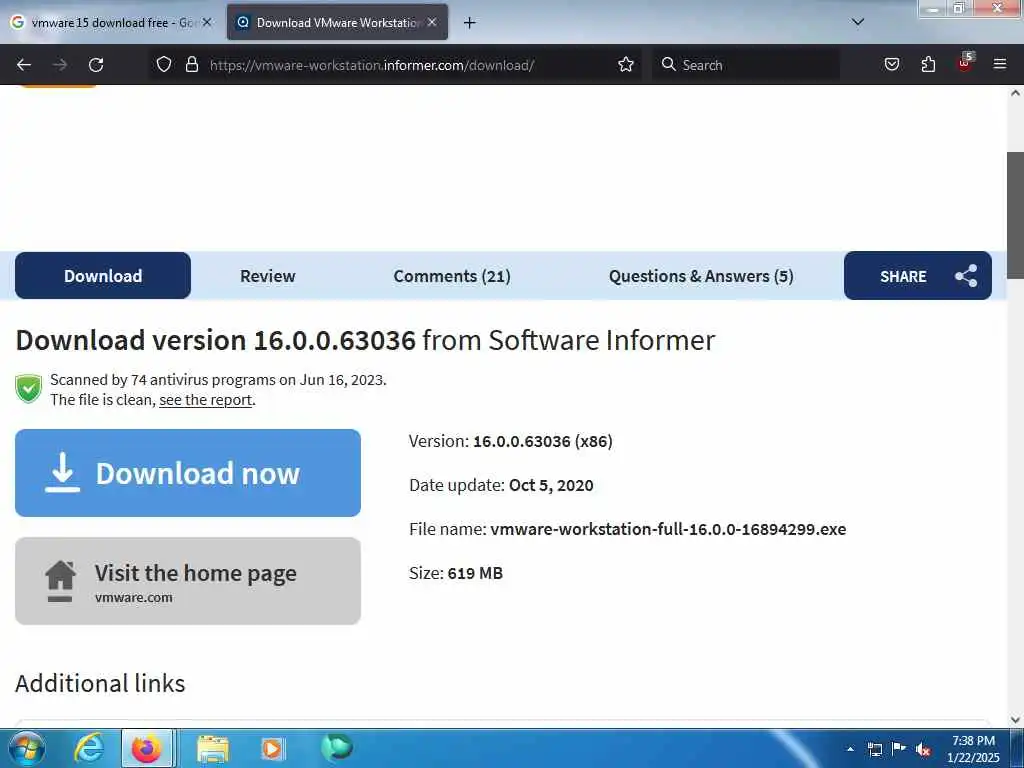Click the green antivirus shield icon
Screen dimensions: 1024x768
29,389
